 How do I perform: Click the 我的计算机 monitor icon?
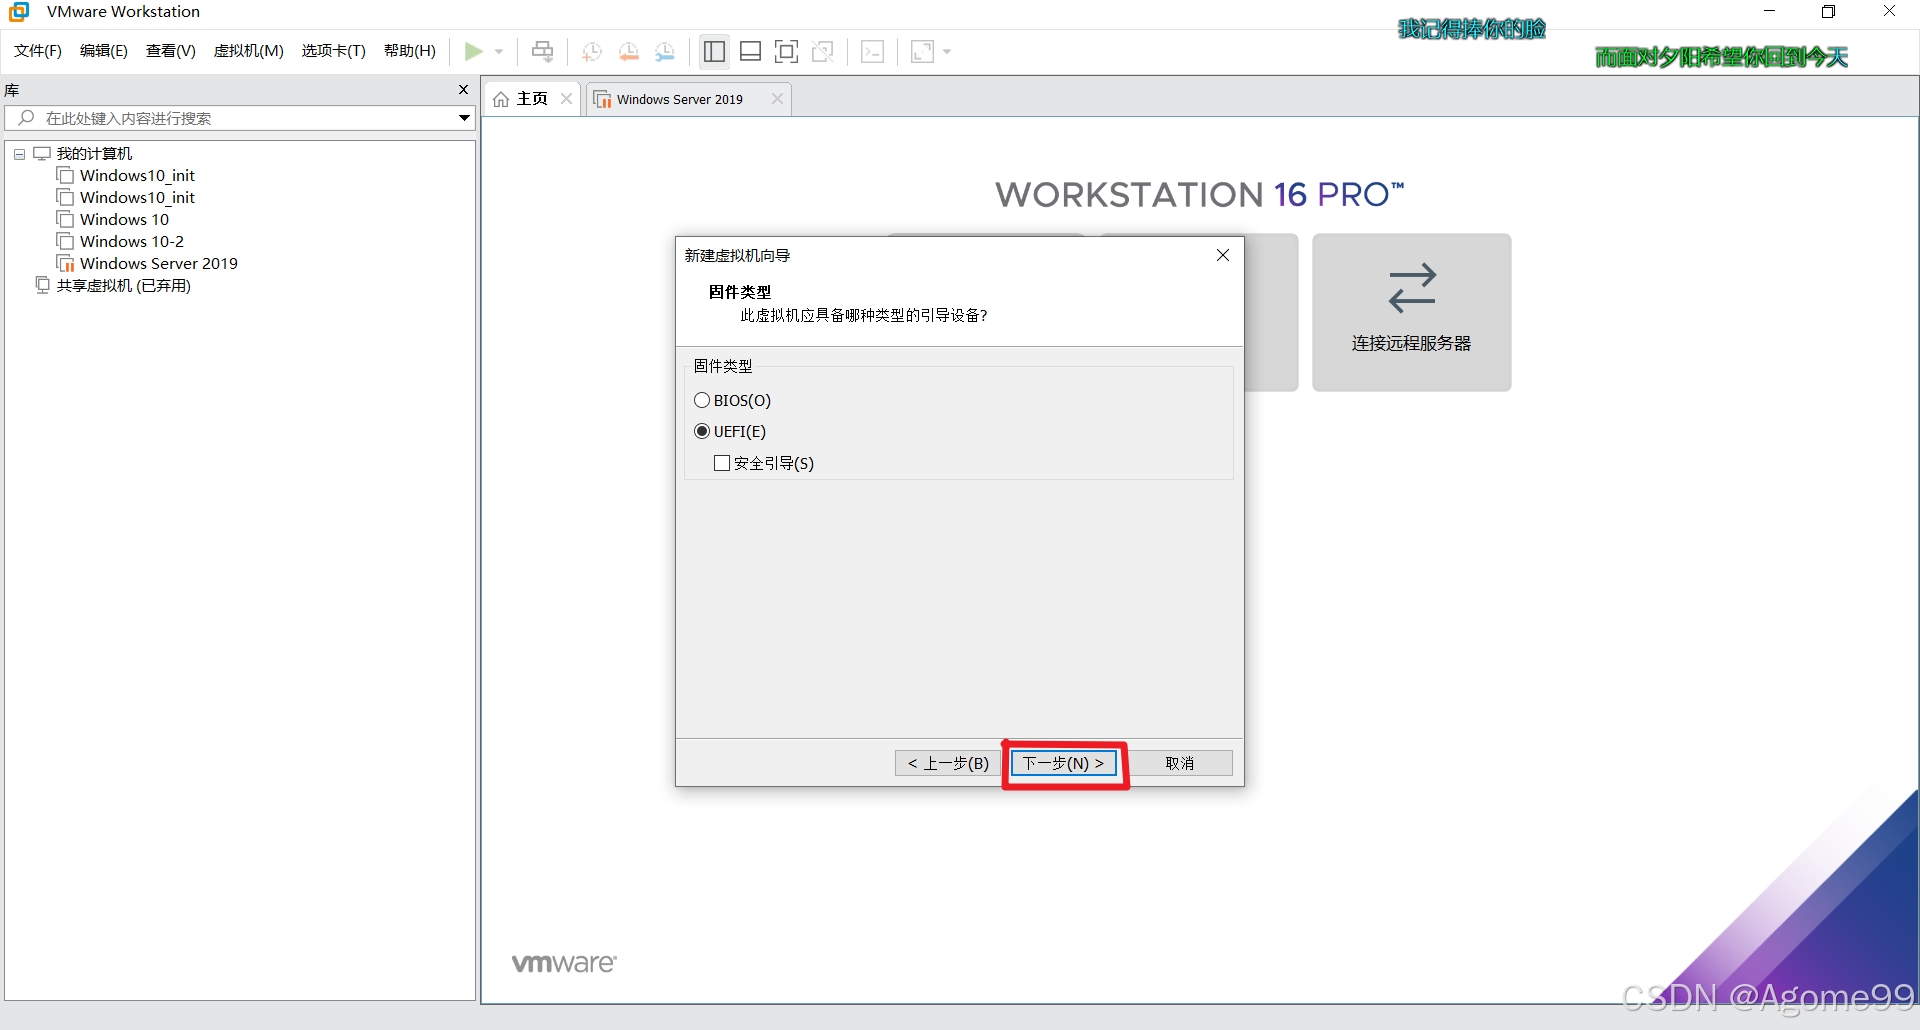tap(42, 153)
